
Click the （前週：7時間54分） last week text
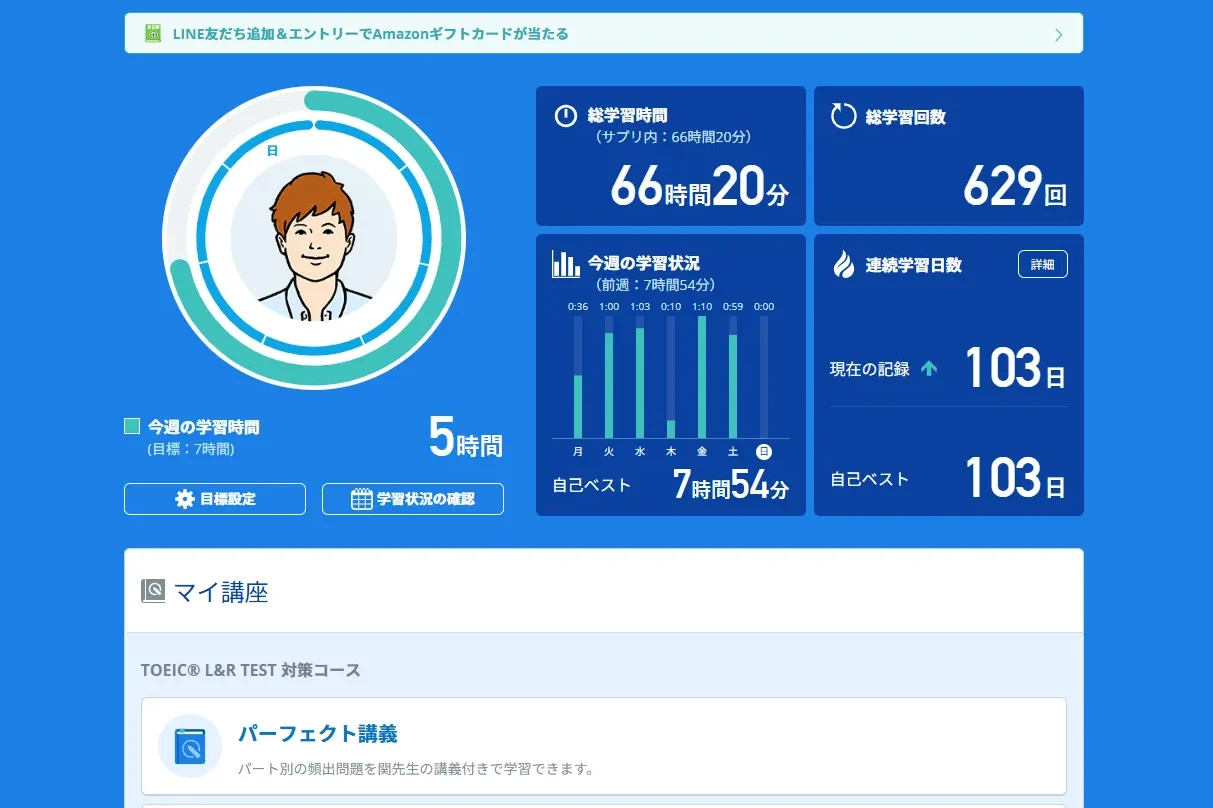(x=655, y=285)
